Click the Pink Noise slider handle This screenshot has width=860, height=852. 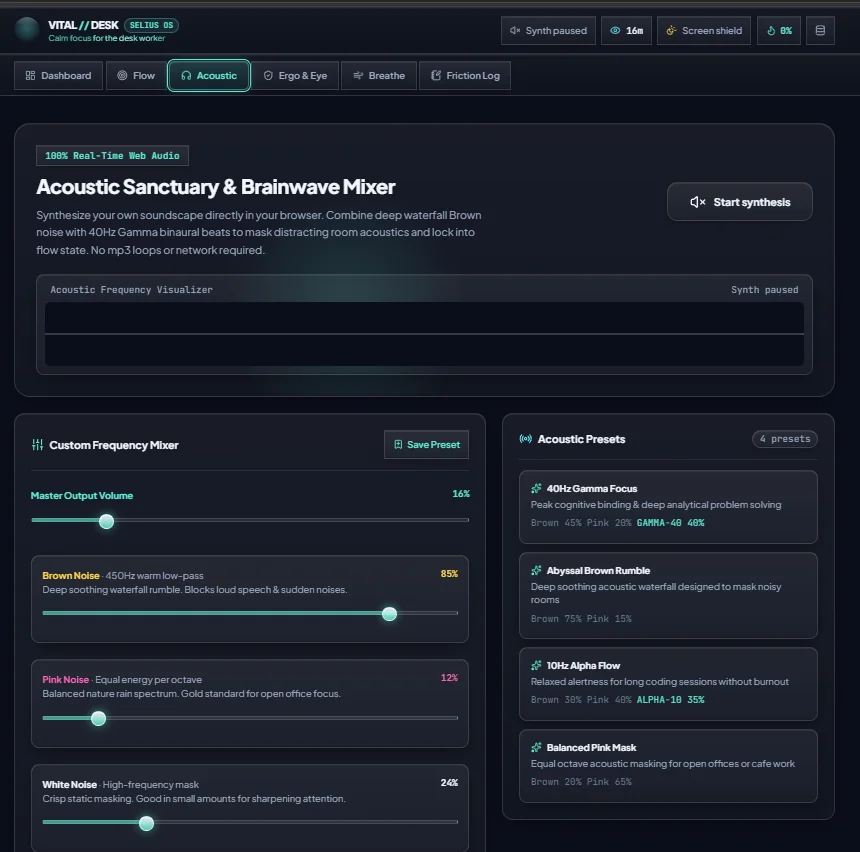98,718
